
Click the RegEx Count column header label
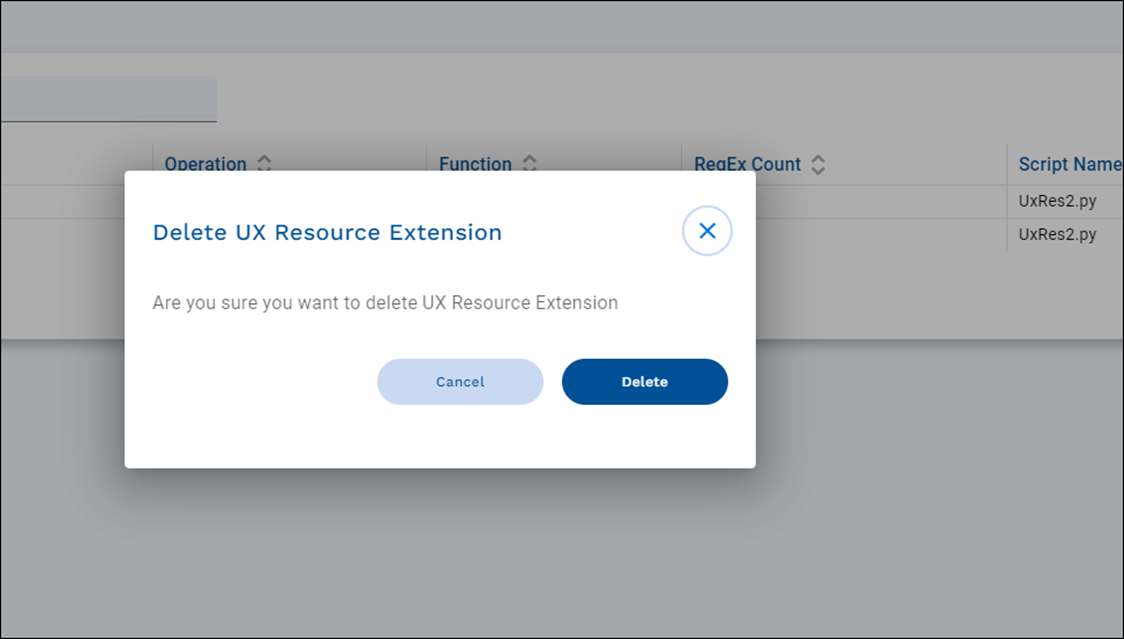tap(747, 164)
